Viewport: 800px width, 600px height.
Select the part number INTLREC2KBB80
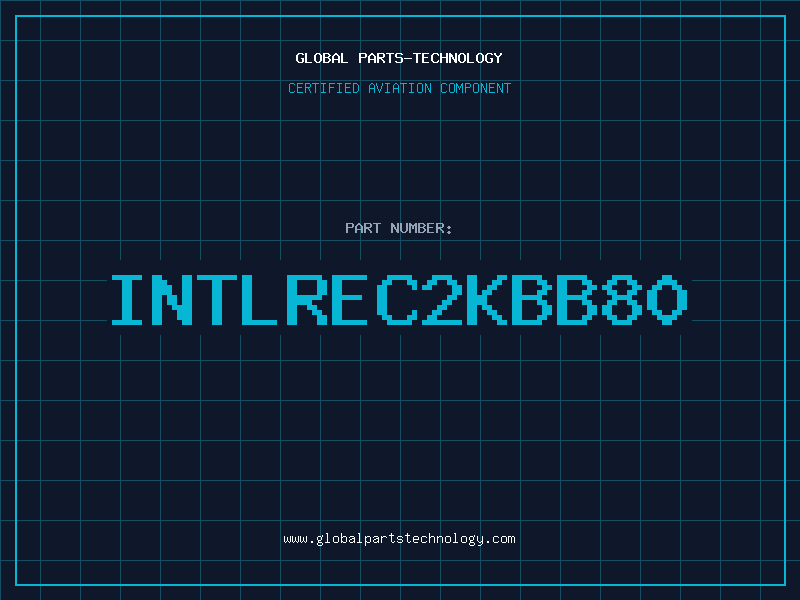tap(399, 300)
